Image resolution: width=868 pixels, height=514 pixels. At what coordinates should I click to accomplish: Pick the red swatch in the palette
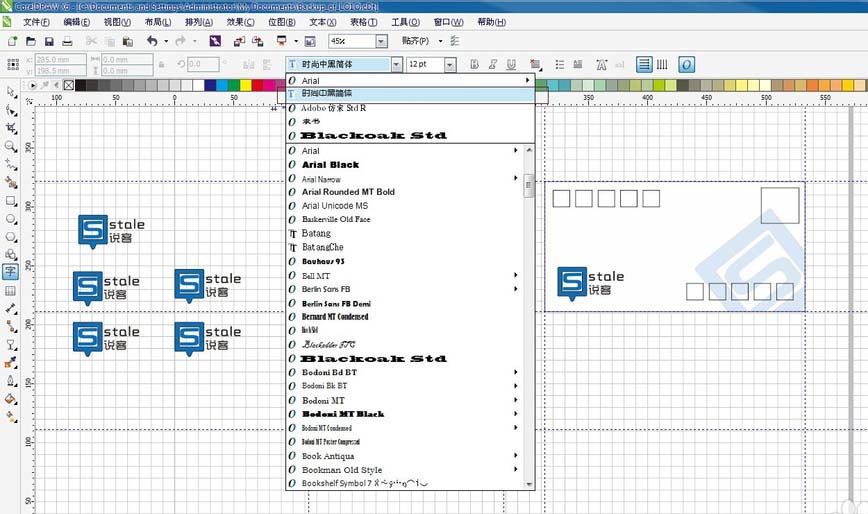(x=257, y=85)
